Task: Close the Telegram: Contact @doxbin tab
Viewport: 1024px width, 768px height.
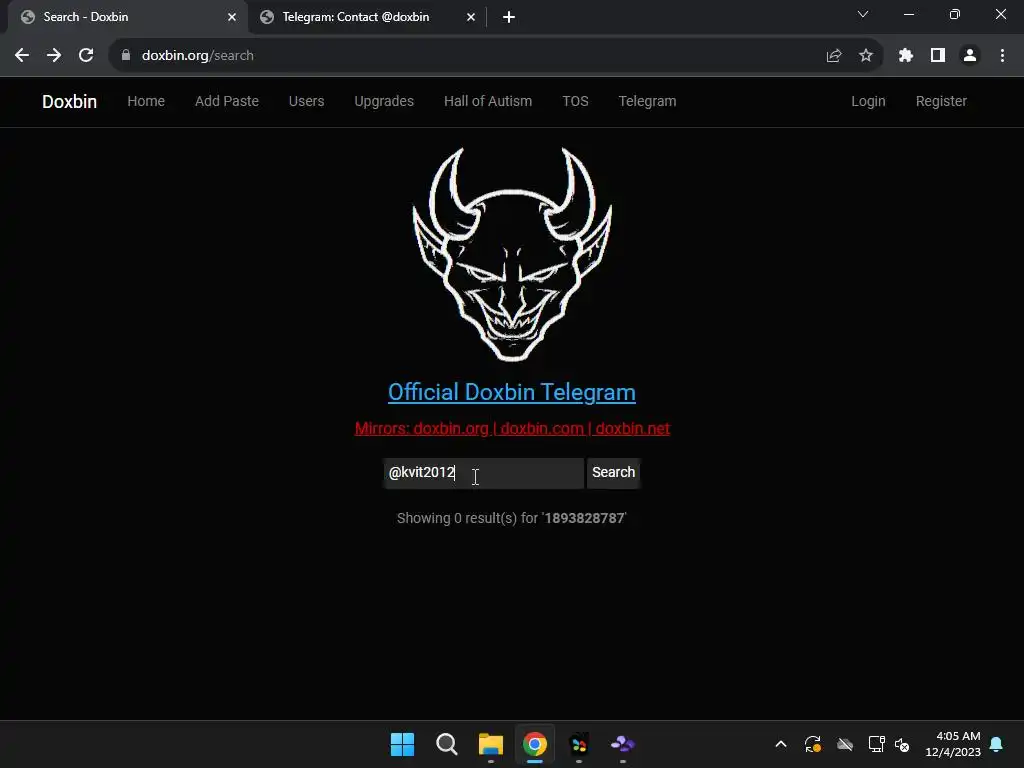Action: tap(471, 17)
